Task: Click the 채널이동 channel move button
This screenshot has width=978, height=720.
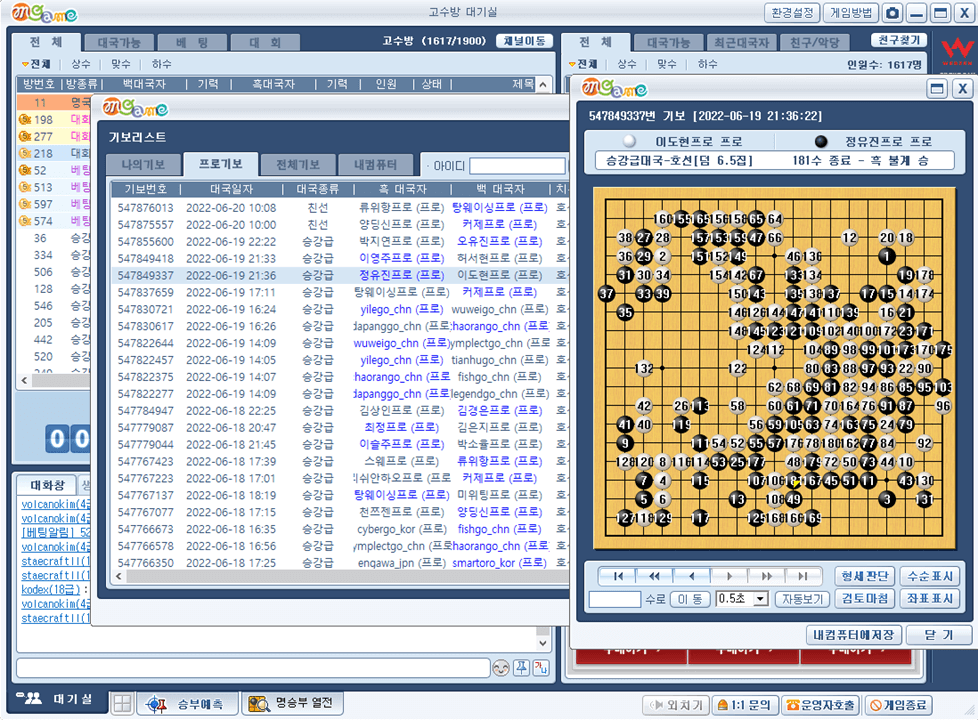Action: click(x=525, y=41)
